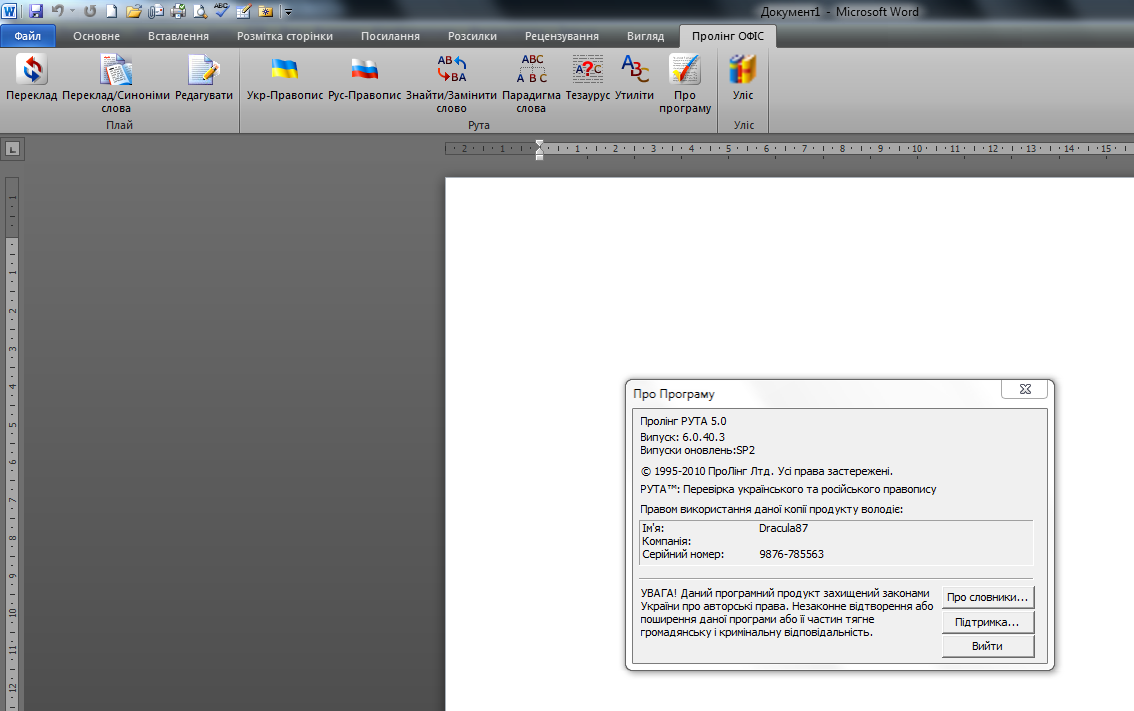1134x711 pixels.
Task: Open the Рецензування tab
Action: click(x=562, y=36)
